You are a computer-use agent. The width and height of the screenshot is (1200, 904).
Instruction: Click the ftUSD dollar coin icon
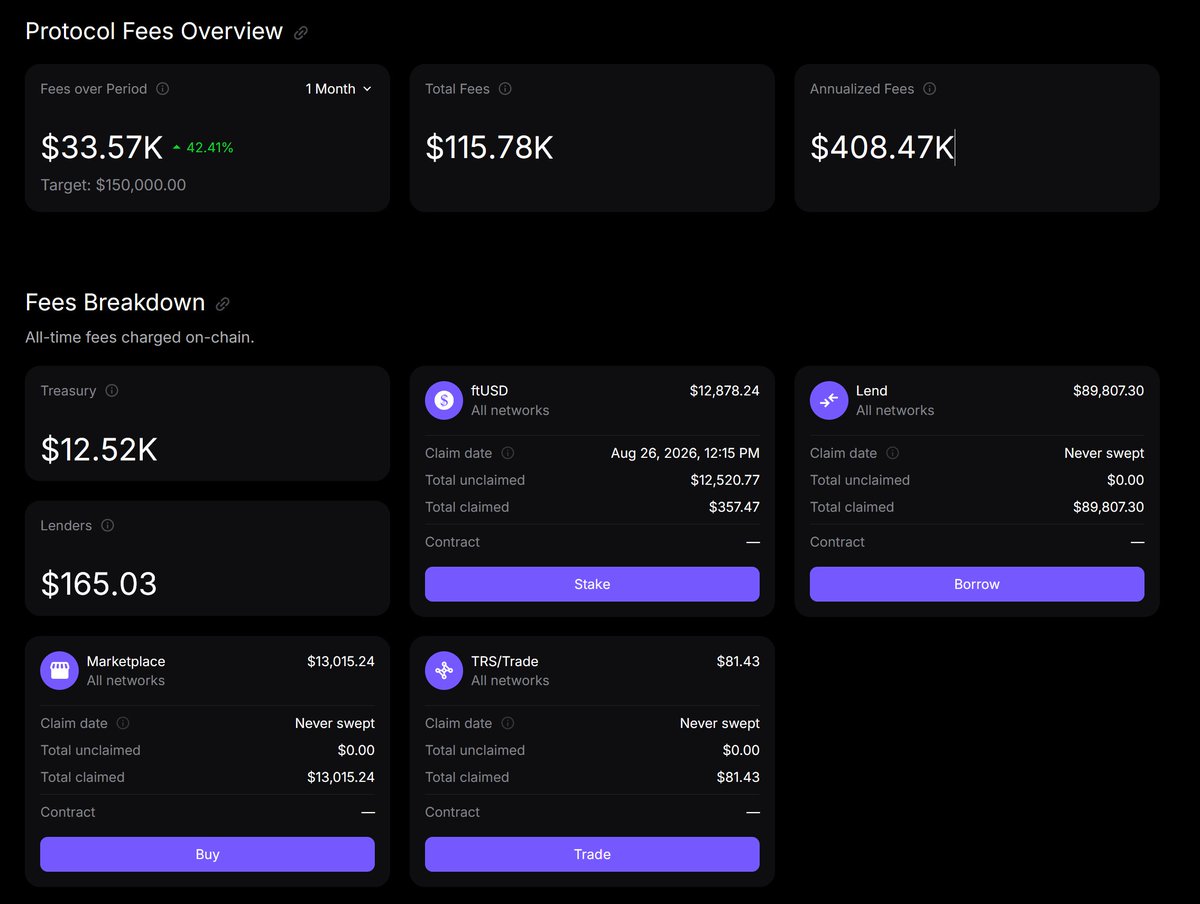pyautogui.click(x=444, y=400)
